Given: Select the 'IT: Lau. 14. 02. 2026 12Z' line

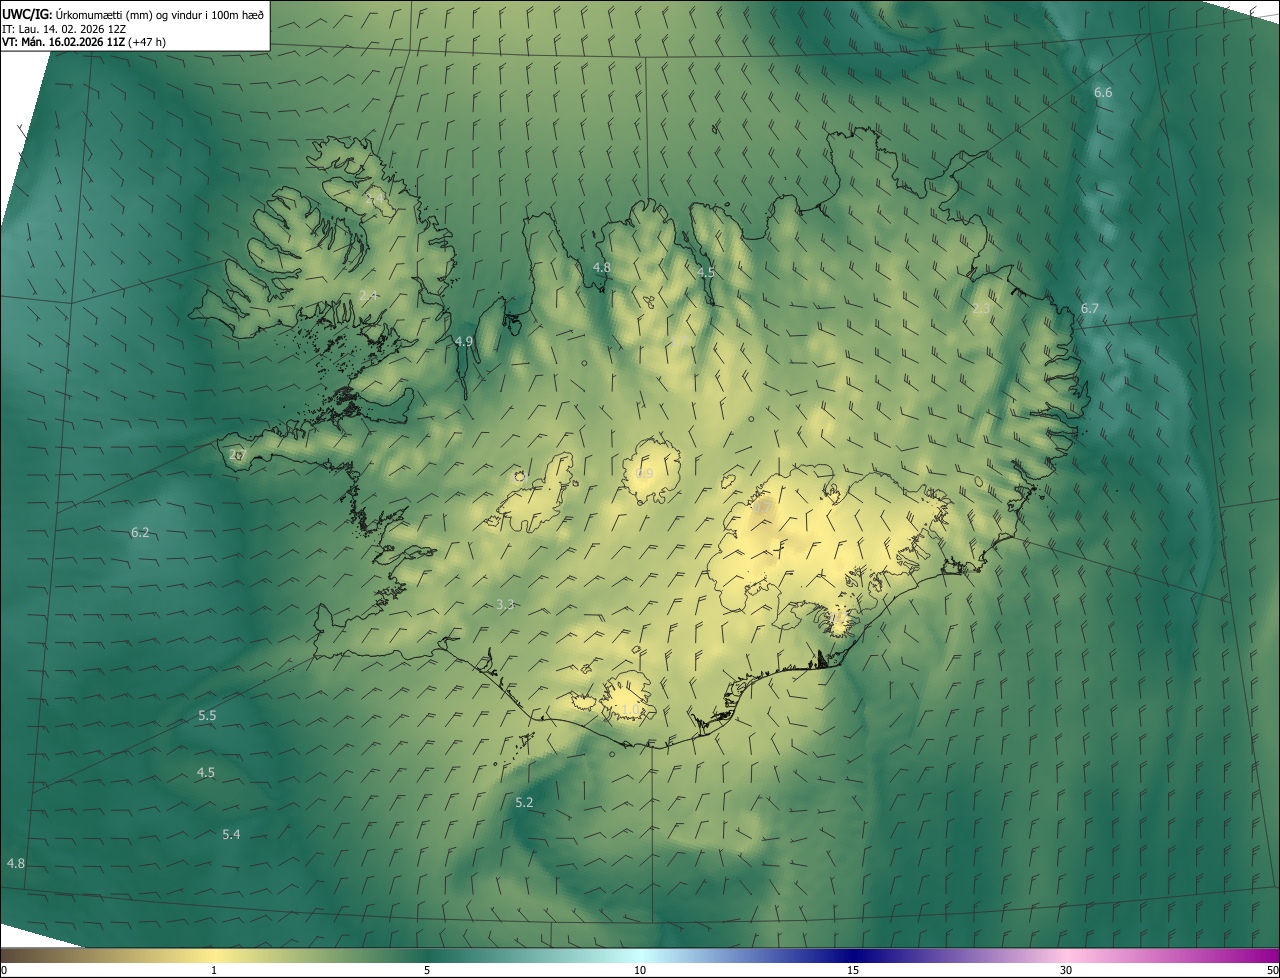Looking at the screenshot, I should pos(64,28).
